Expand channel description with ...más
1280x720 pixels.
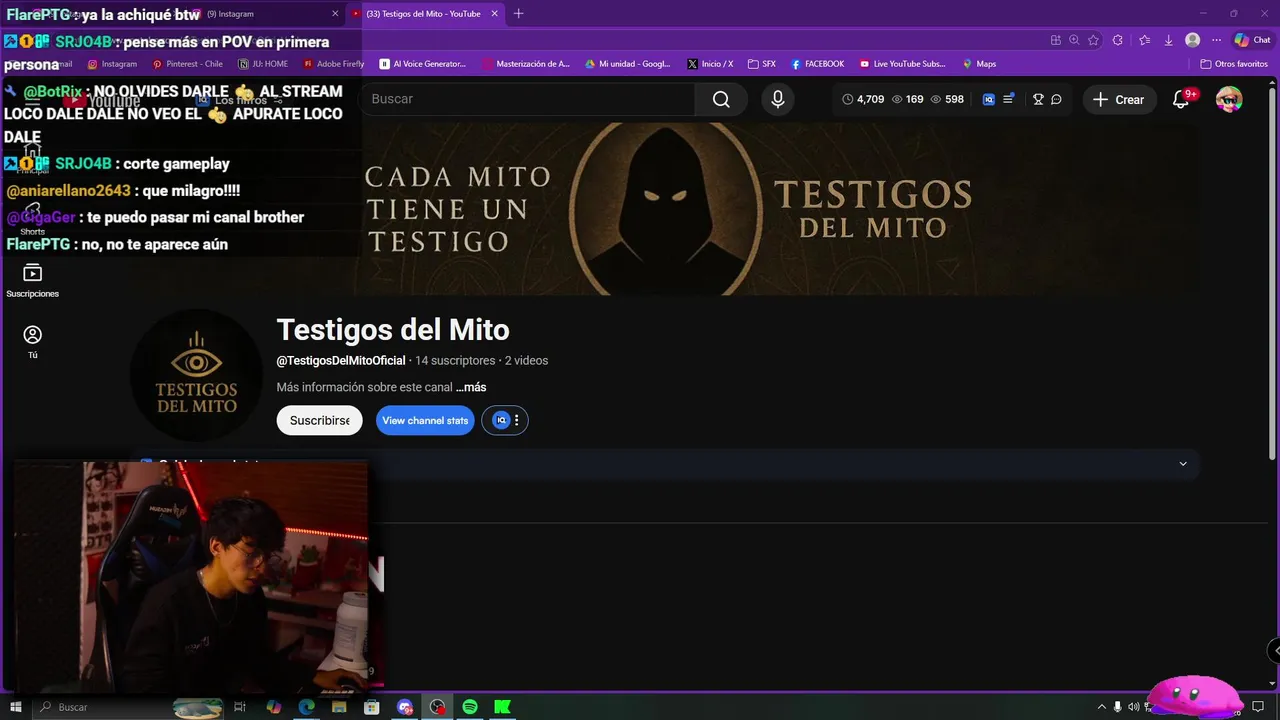coord(471,387)
